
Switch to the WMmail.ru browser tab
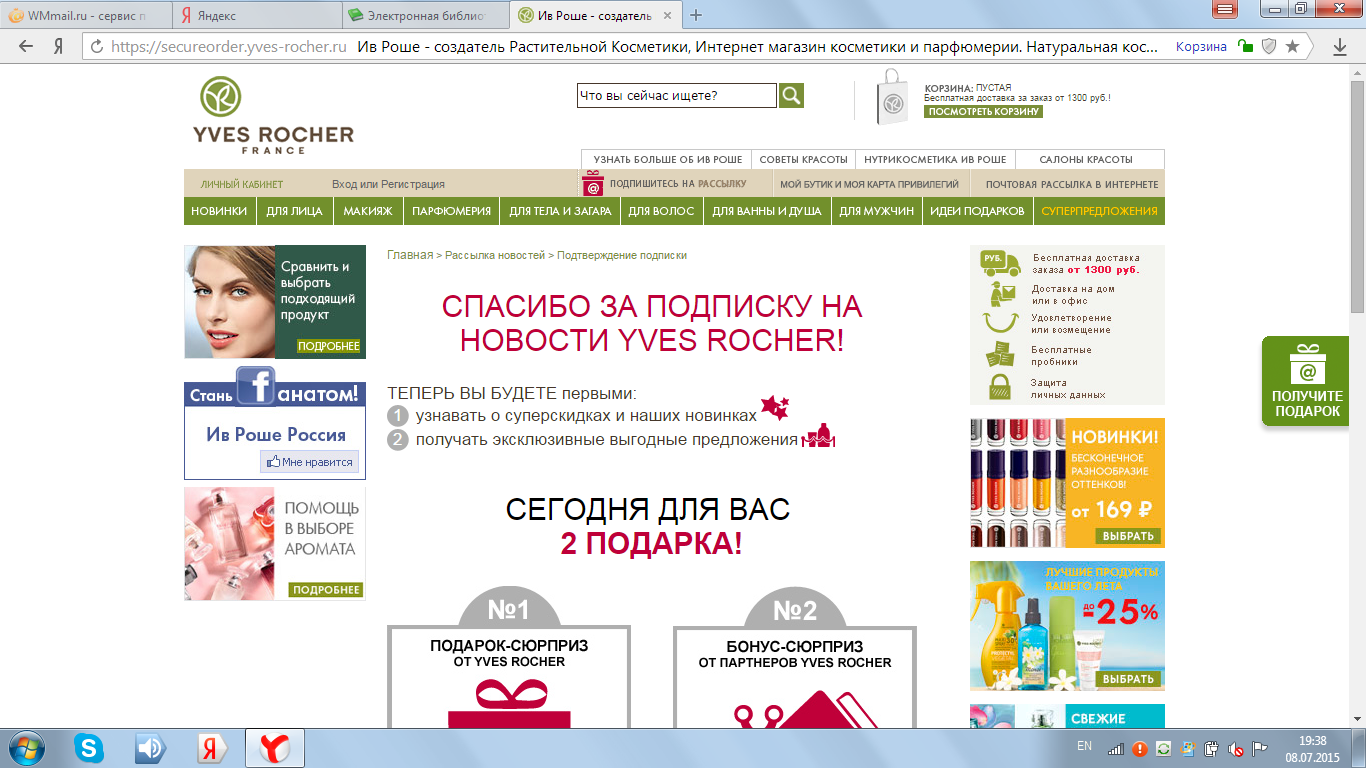[86, 15]
